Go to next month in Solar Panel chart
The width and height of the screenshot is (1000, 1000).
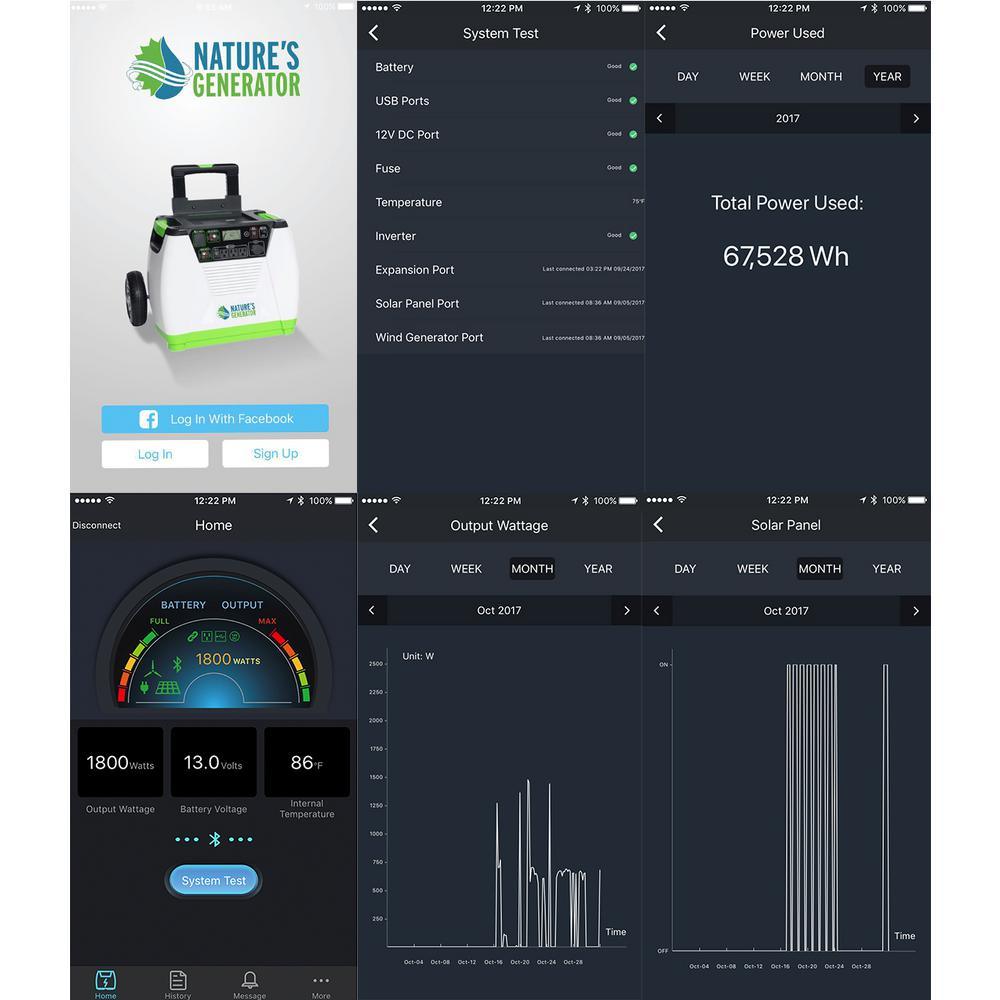tap(915, 611)
